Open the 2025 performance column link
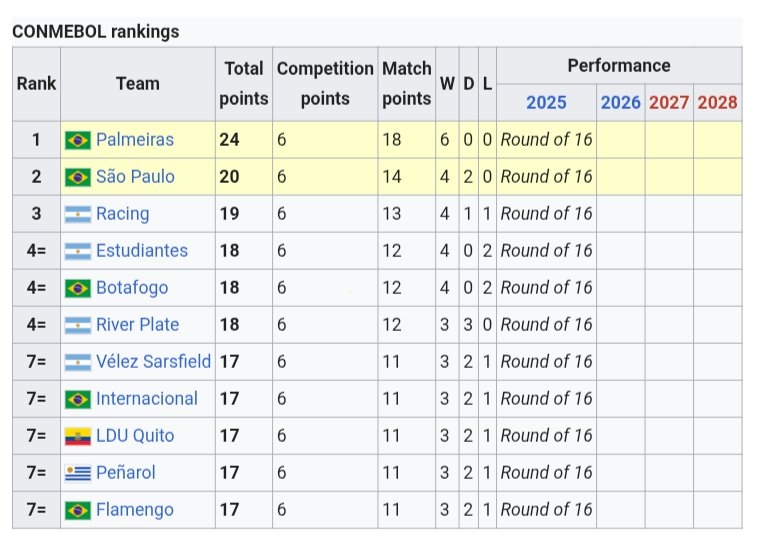Screen dimensions: 759x547 click(x=546, y=103)
